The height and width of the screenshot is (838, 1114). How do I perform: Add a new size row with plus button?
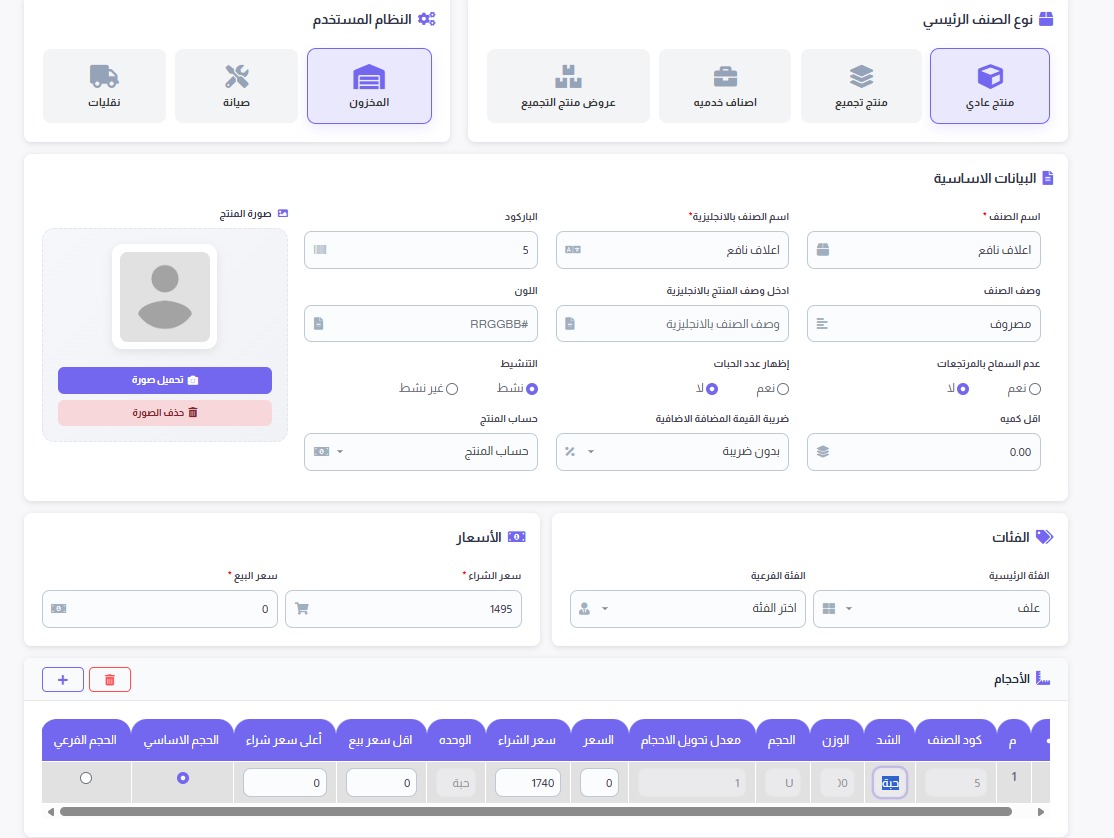click(63, 680)
